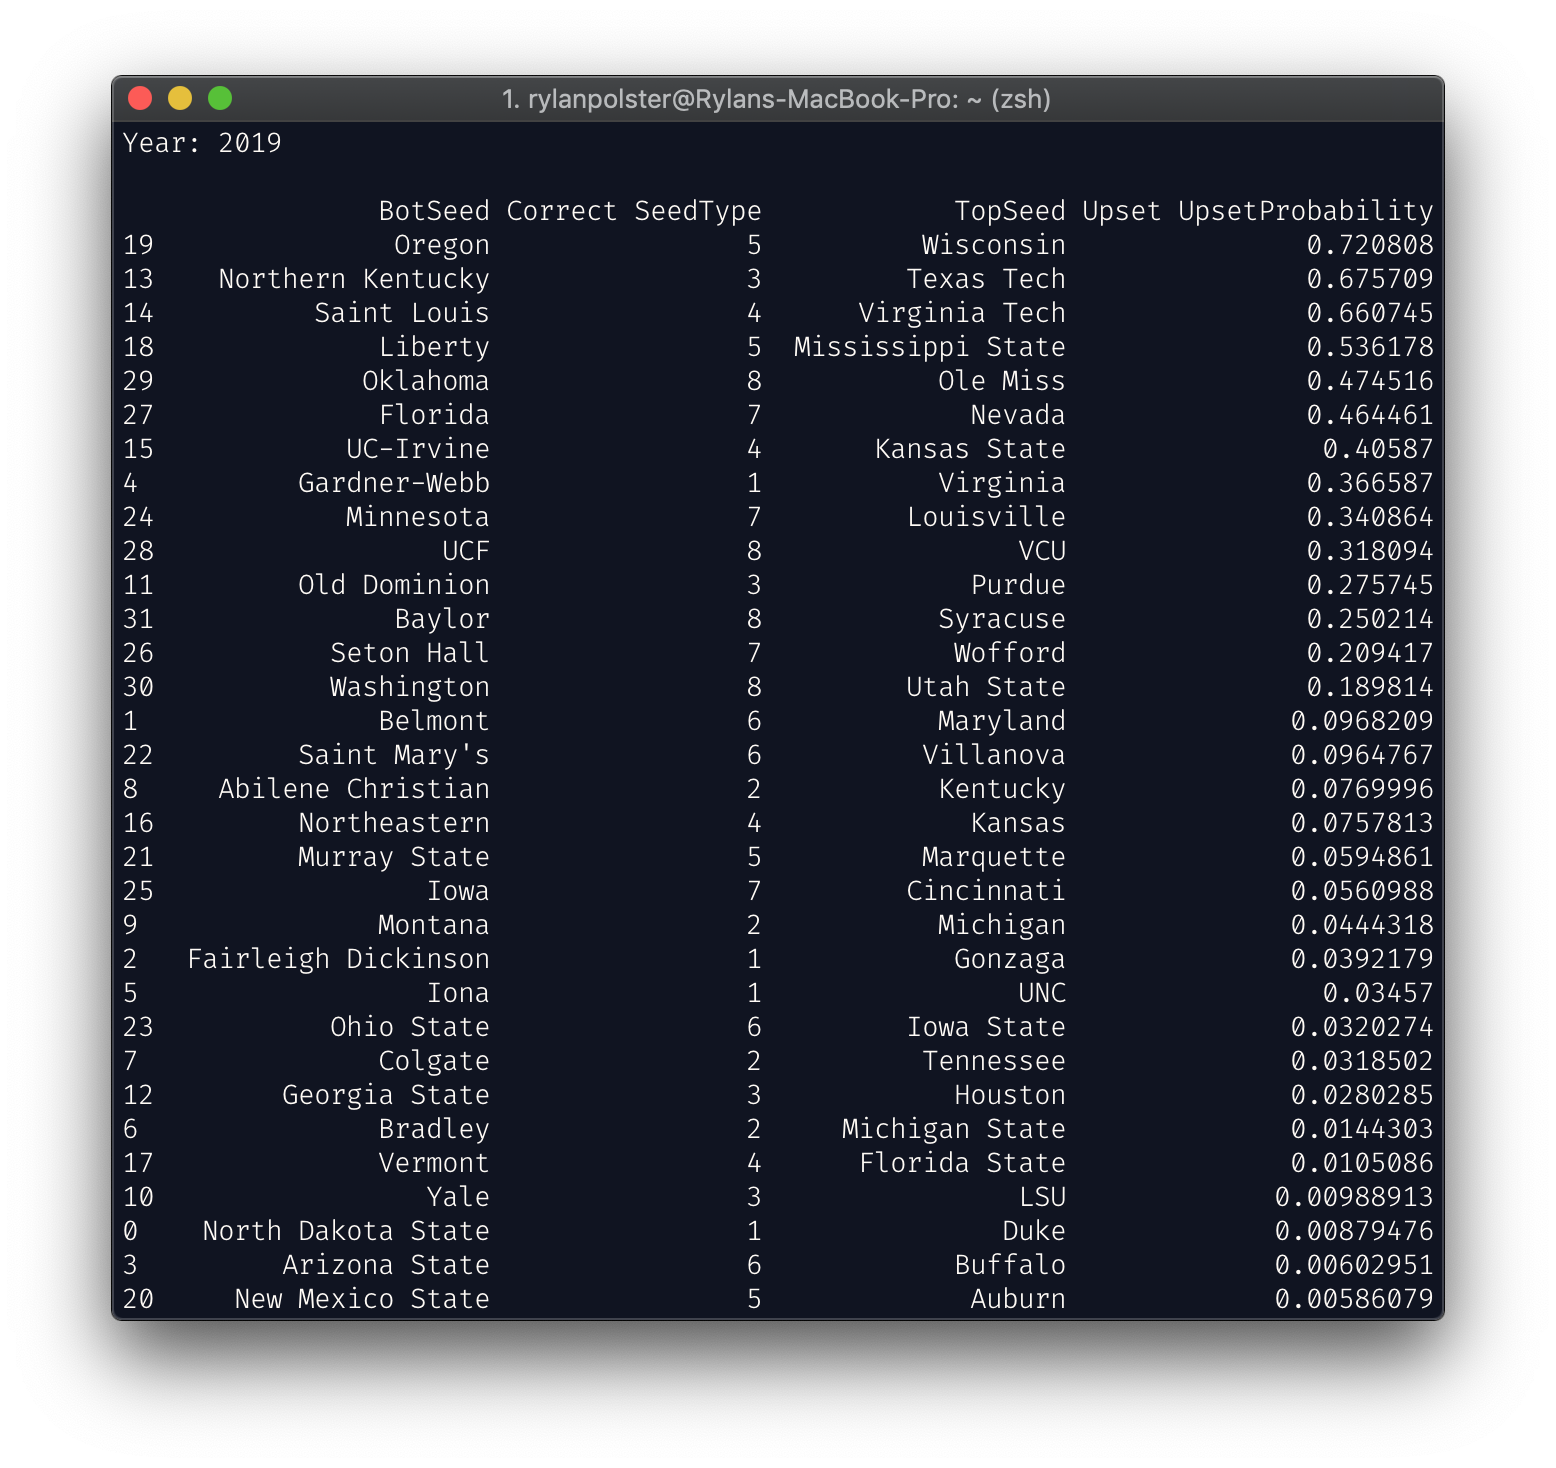
Task: Click the SeedType column header
Action: 698,211
